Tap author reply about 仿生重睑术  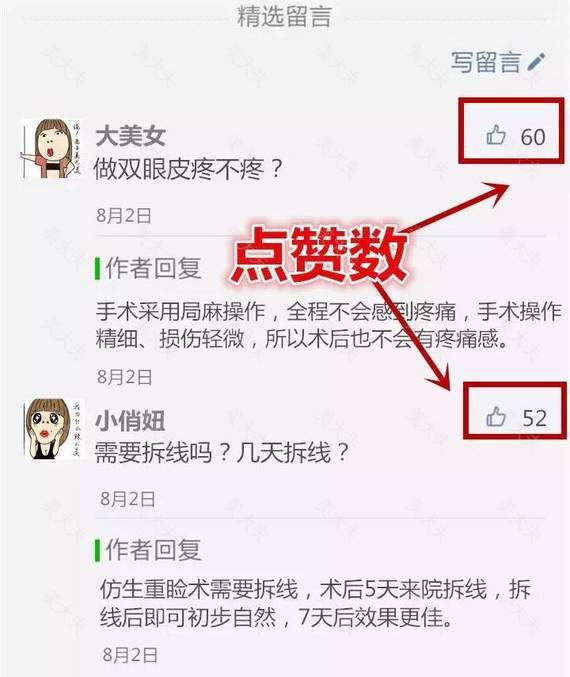[315, 603]
